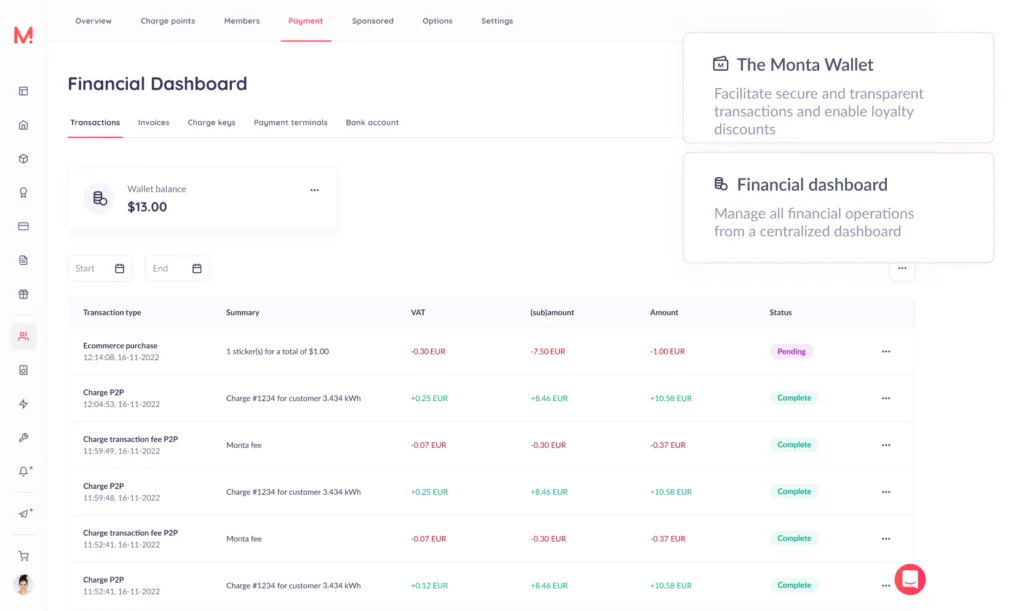Open the user profile avatar

coord(24,584)
